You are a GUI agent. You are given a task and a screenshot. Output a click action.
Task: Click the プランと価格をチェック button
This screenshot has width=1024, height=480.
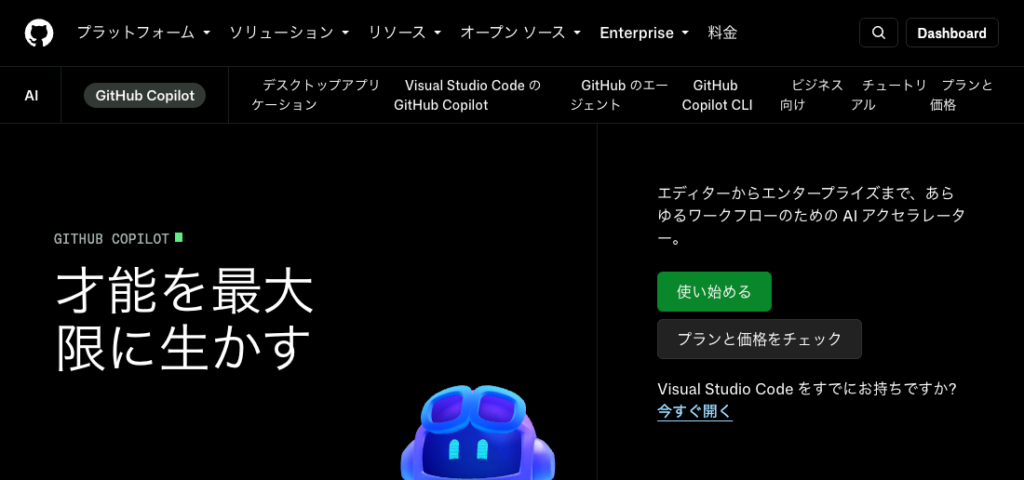pyautogui.click(x=760, y=339)
